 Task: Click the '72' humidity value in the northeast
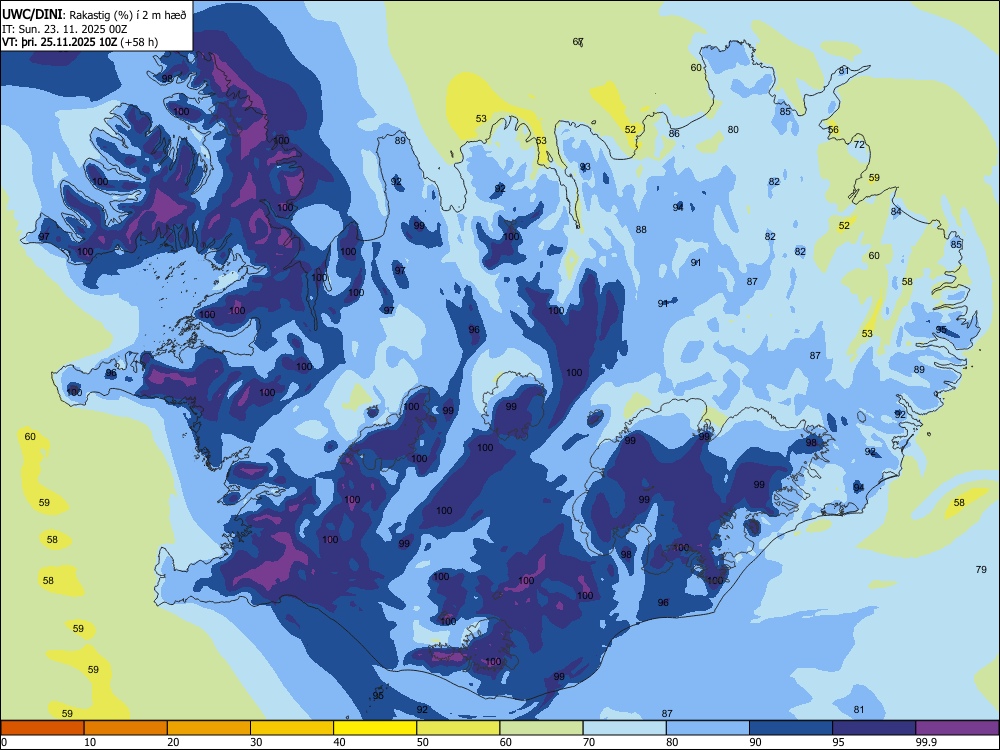pos(859,145)
